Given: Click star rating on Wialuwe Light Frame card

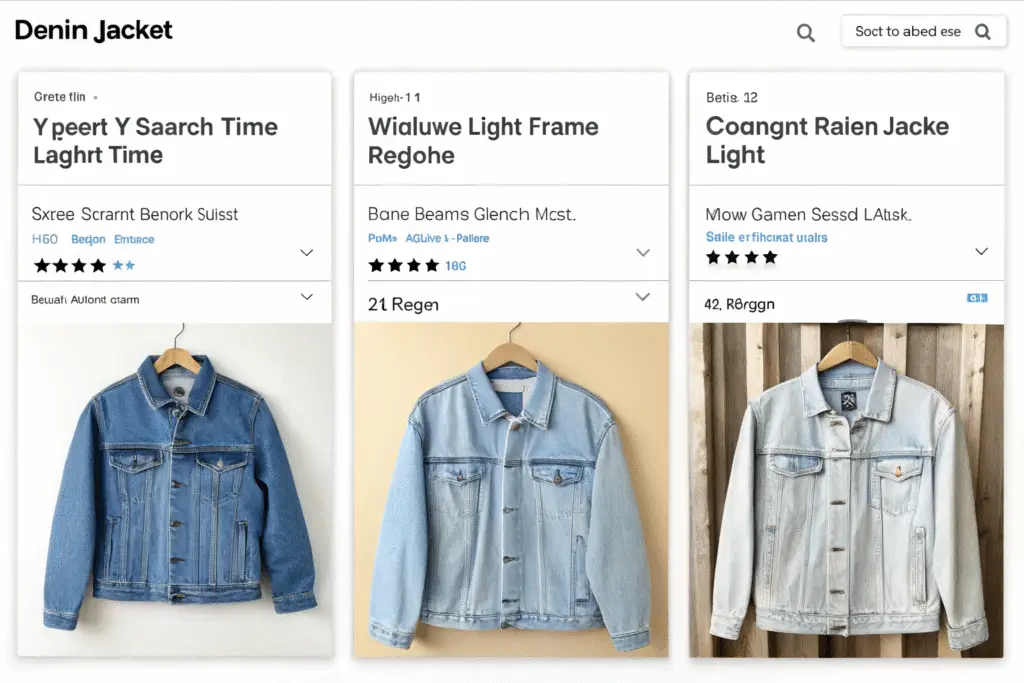Looking at the screenshot, I should (404, 266).
